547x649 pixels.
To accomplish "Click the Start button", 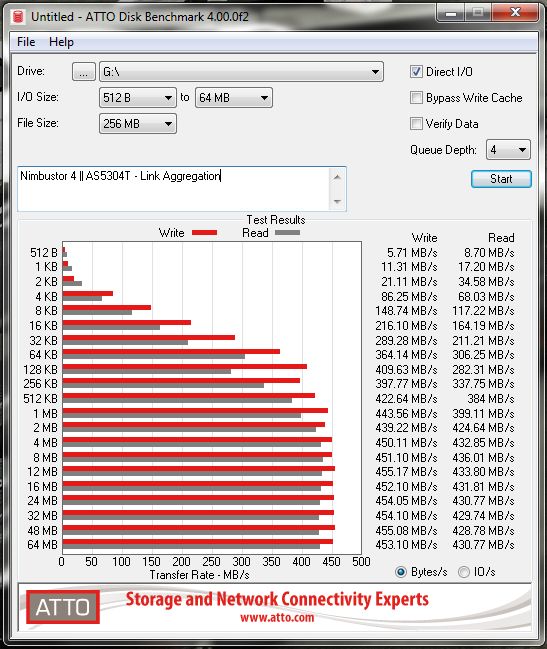I will pyautogui.click(x=501, y=179).
